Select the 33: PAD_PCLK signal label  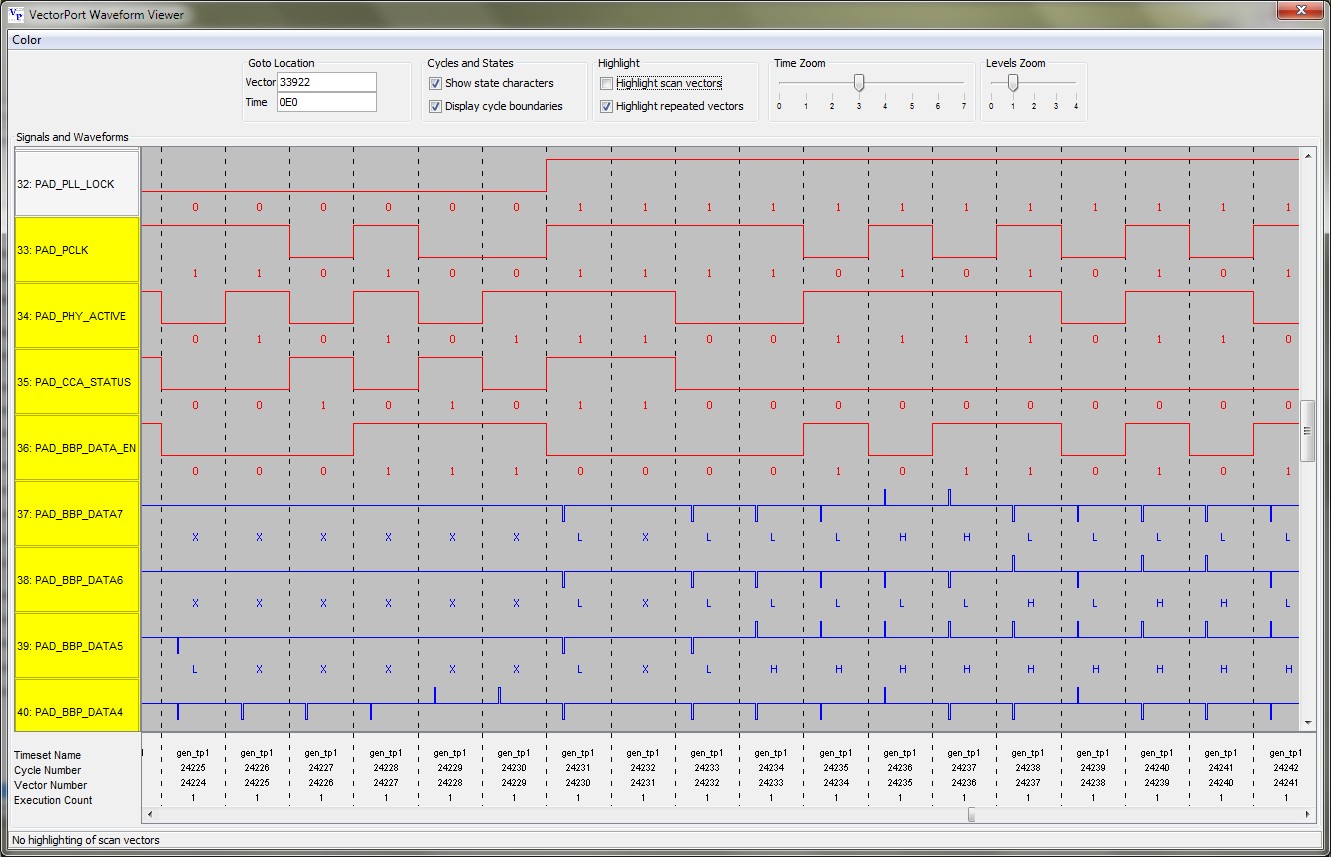(76, 250)
